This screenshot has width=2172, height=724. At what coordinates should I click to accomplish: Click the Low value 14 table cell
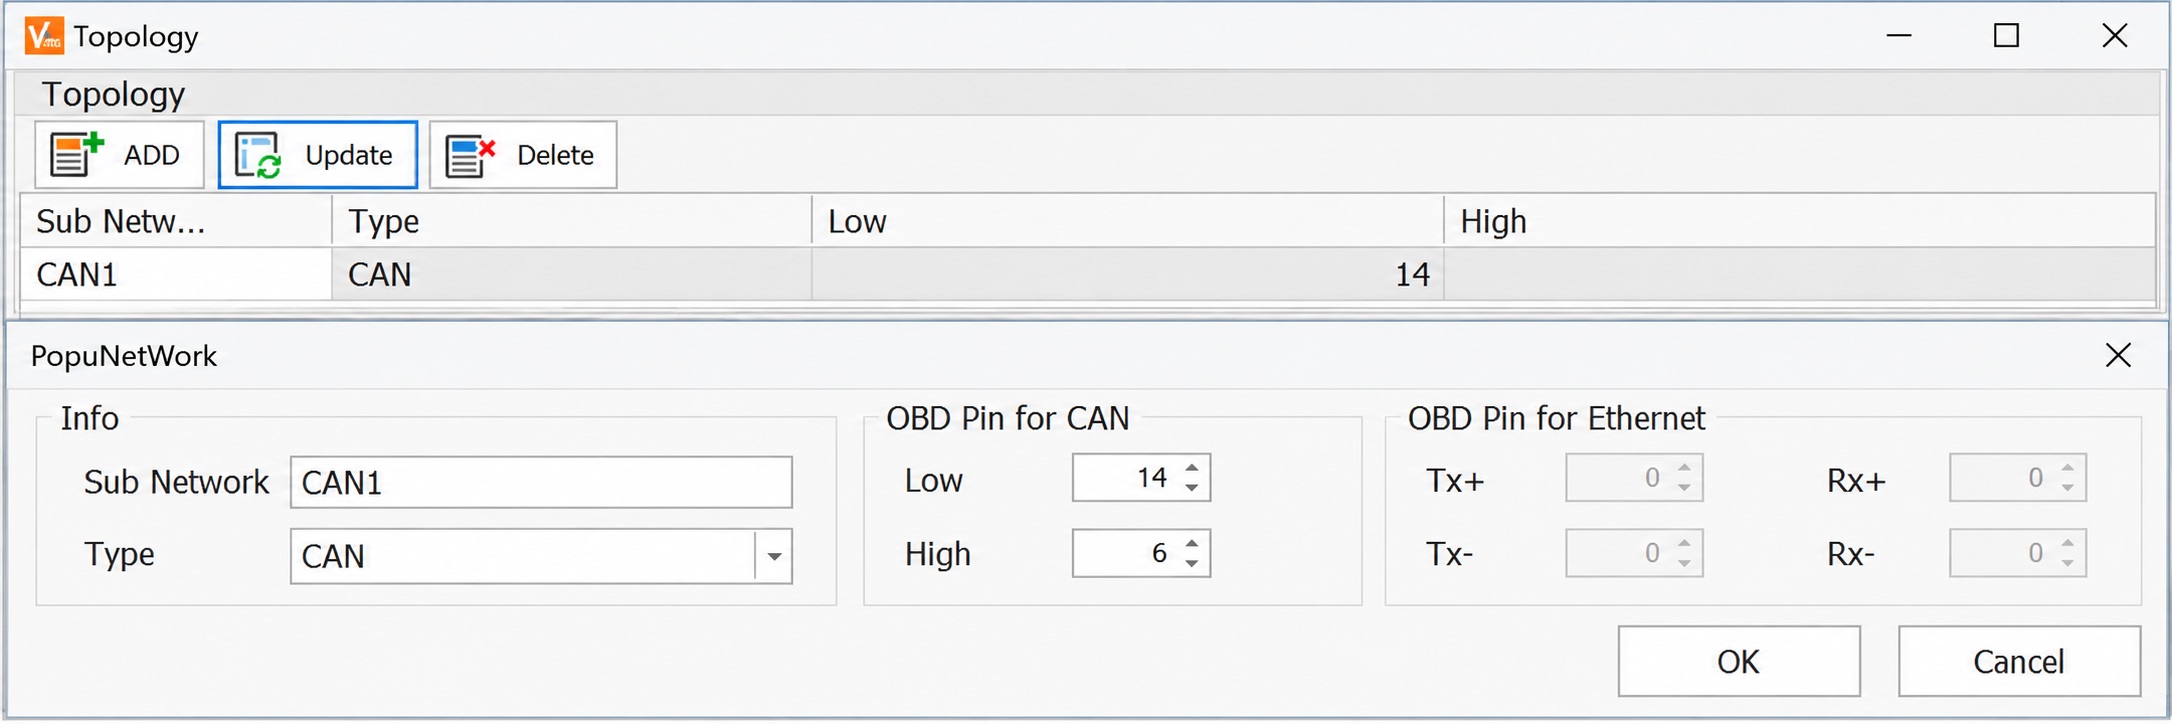[1127, 274]
